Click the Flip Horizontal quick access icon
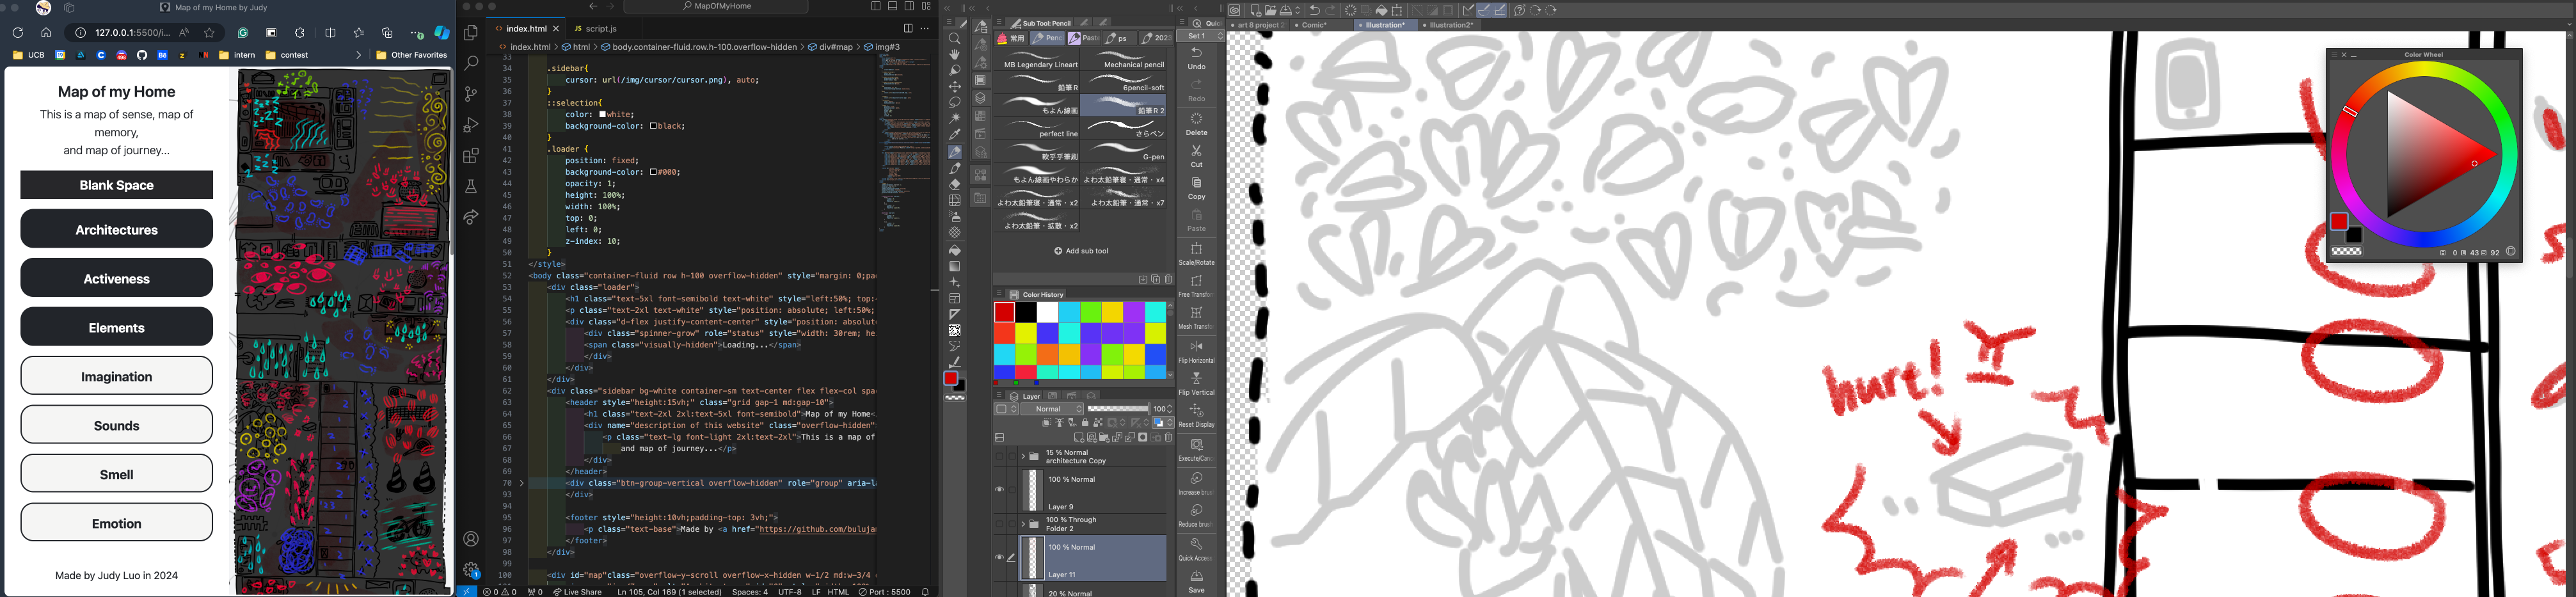Viewport: 2576px width, 597px height. [1196, 351]
